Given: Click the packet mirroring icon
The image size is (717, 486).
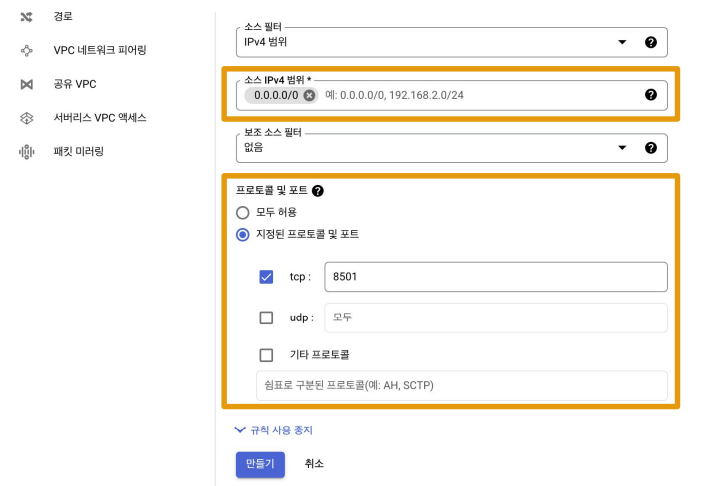Looking at the screenshot, I should click(27, 152).
